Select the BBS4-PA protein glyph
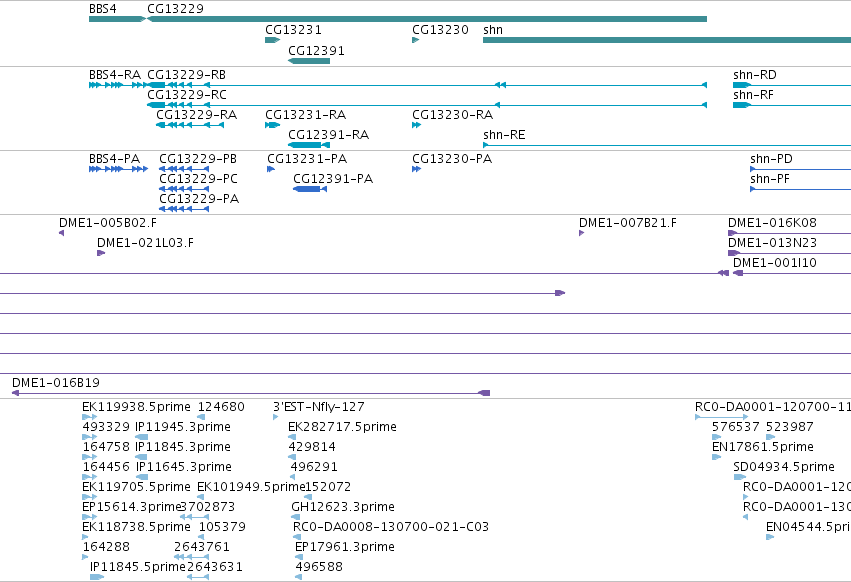The width and height of the screenshot is (851, 582). click(118, 169)
